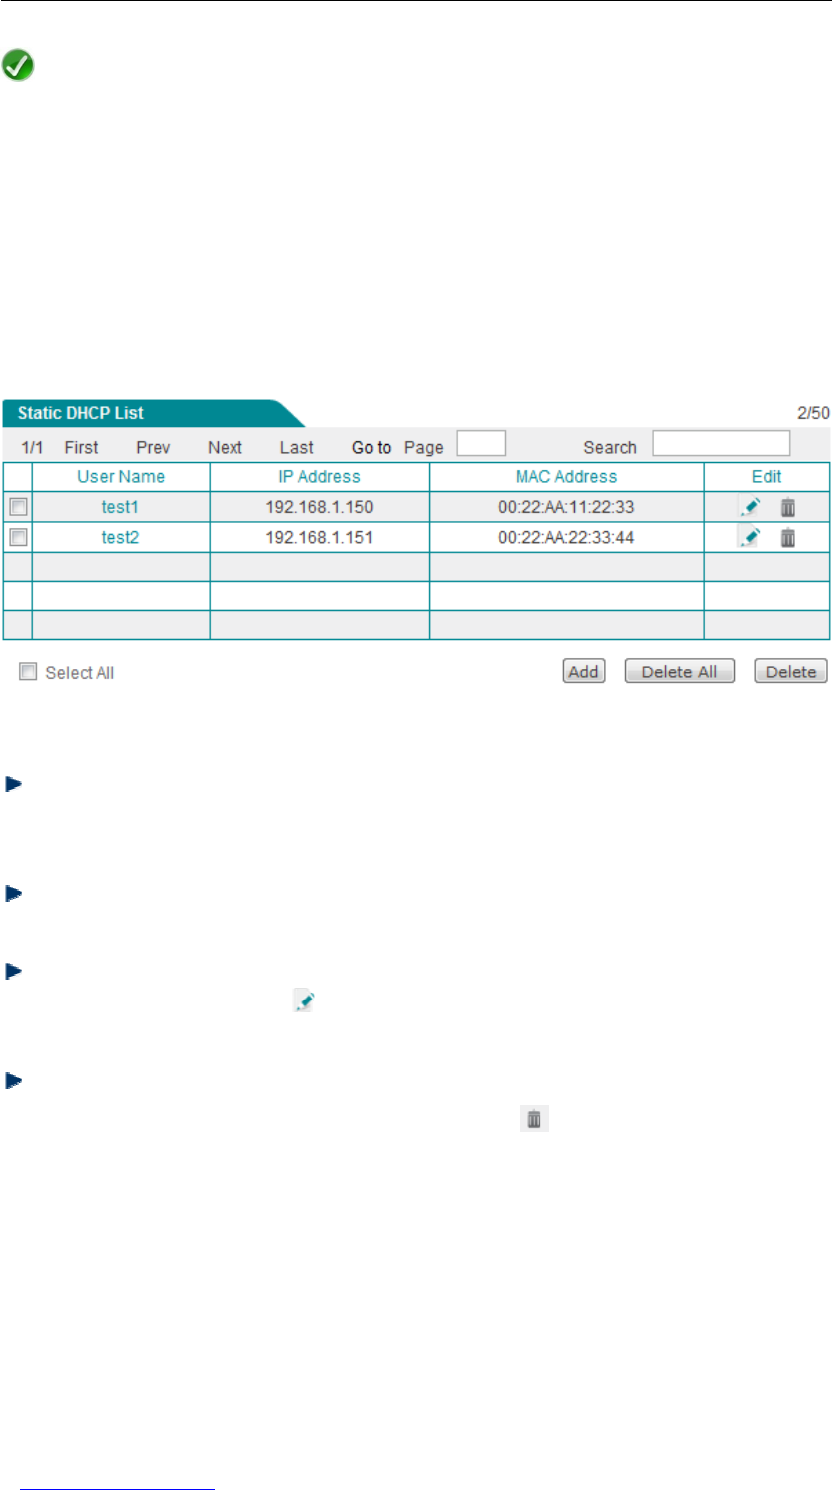Image resolution: width=832 pixels, height=1490 pixels.
Task: Click the Static DHCP List title
Action: [x=81, y=413]
